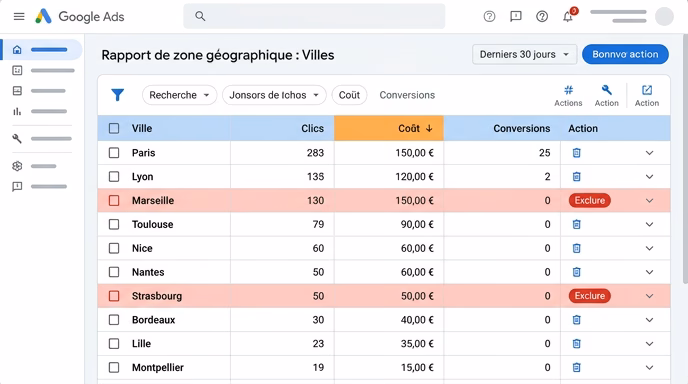Image resolution: width=688 pixels, height=384 pixels.
Task: Click Exclure button in Marseille row
Action: click(590, 201)
